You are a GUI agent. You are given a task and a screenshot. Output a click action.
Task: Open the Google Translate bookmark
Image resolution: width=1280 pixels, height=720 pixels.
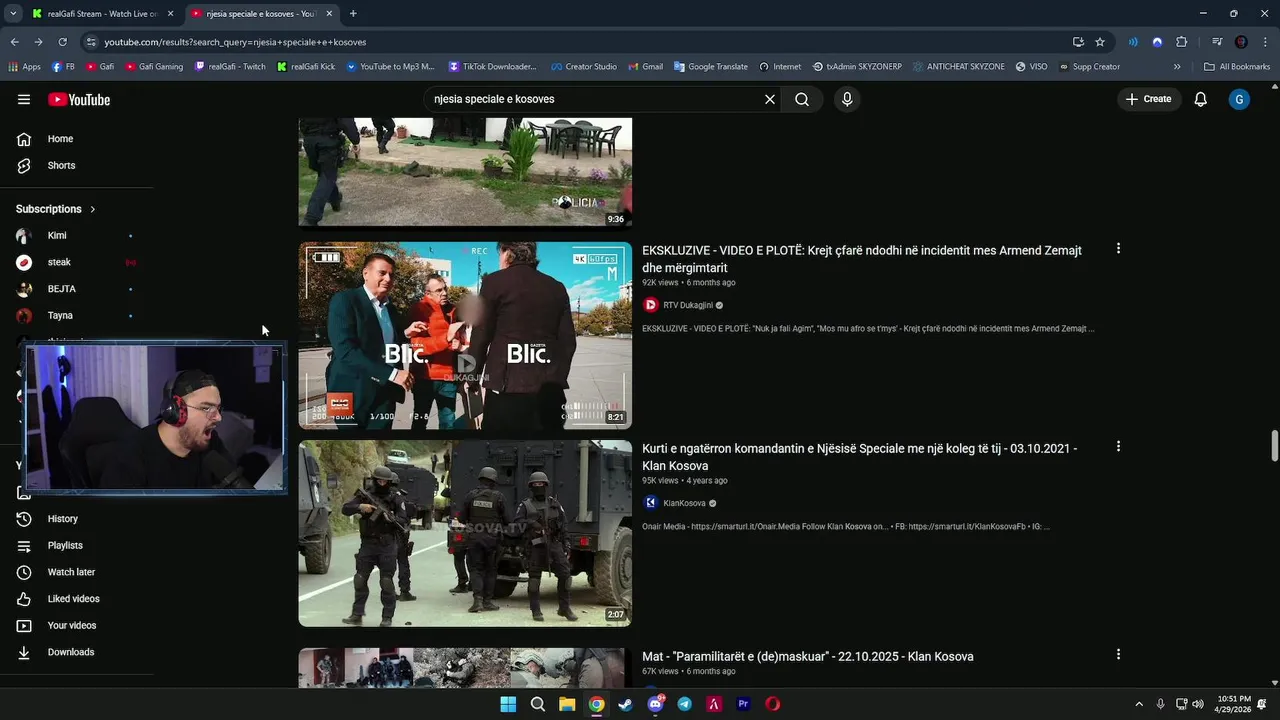[x=711, y=67]
